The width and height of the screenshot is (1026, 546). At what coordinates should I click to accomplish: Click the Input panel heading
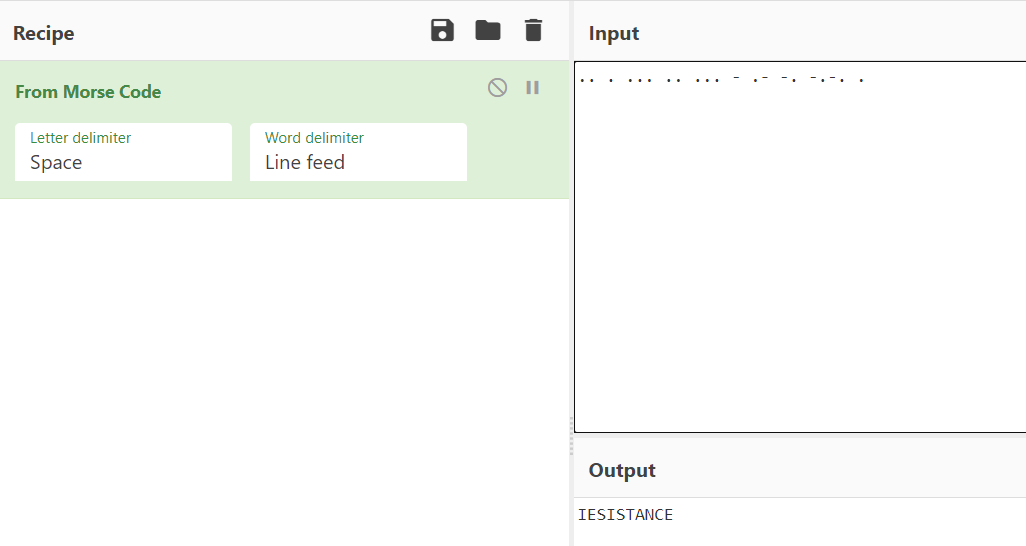pyautogui.click(x=614, y=33)
